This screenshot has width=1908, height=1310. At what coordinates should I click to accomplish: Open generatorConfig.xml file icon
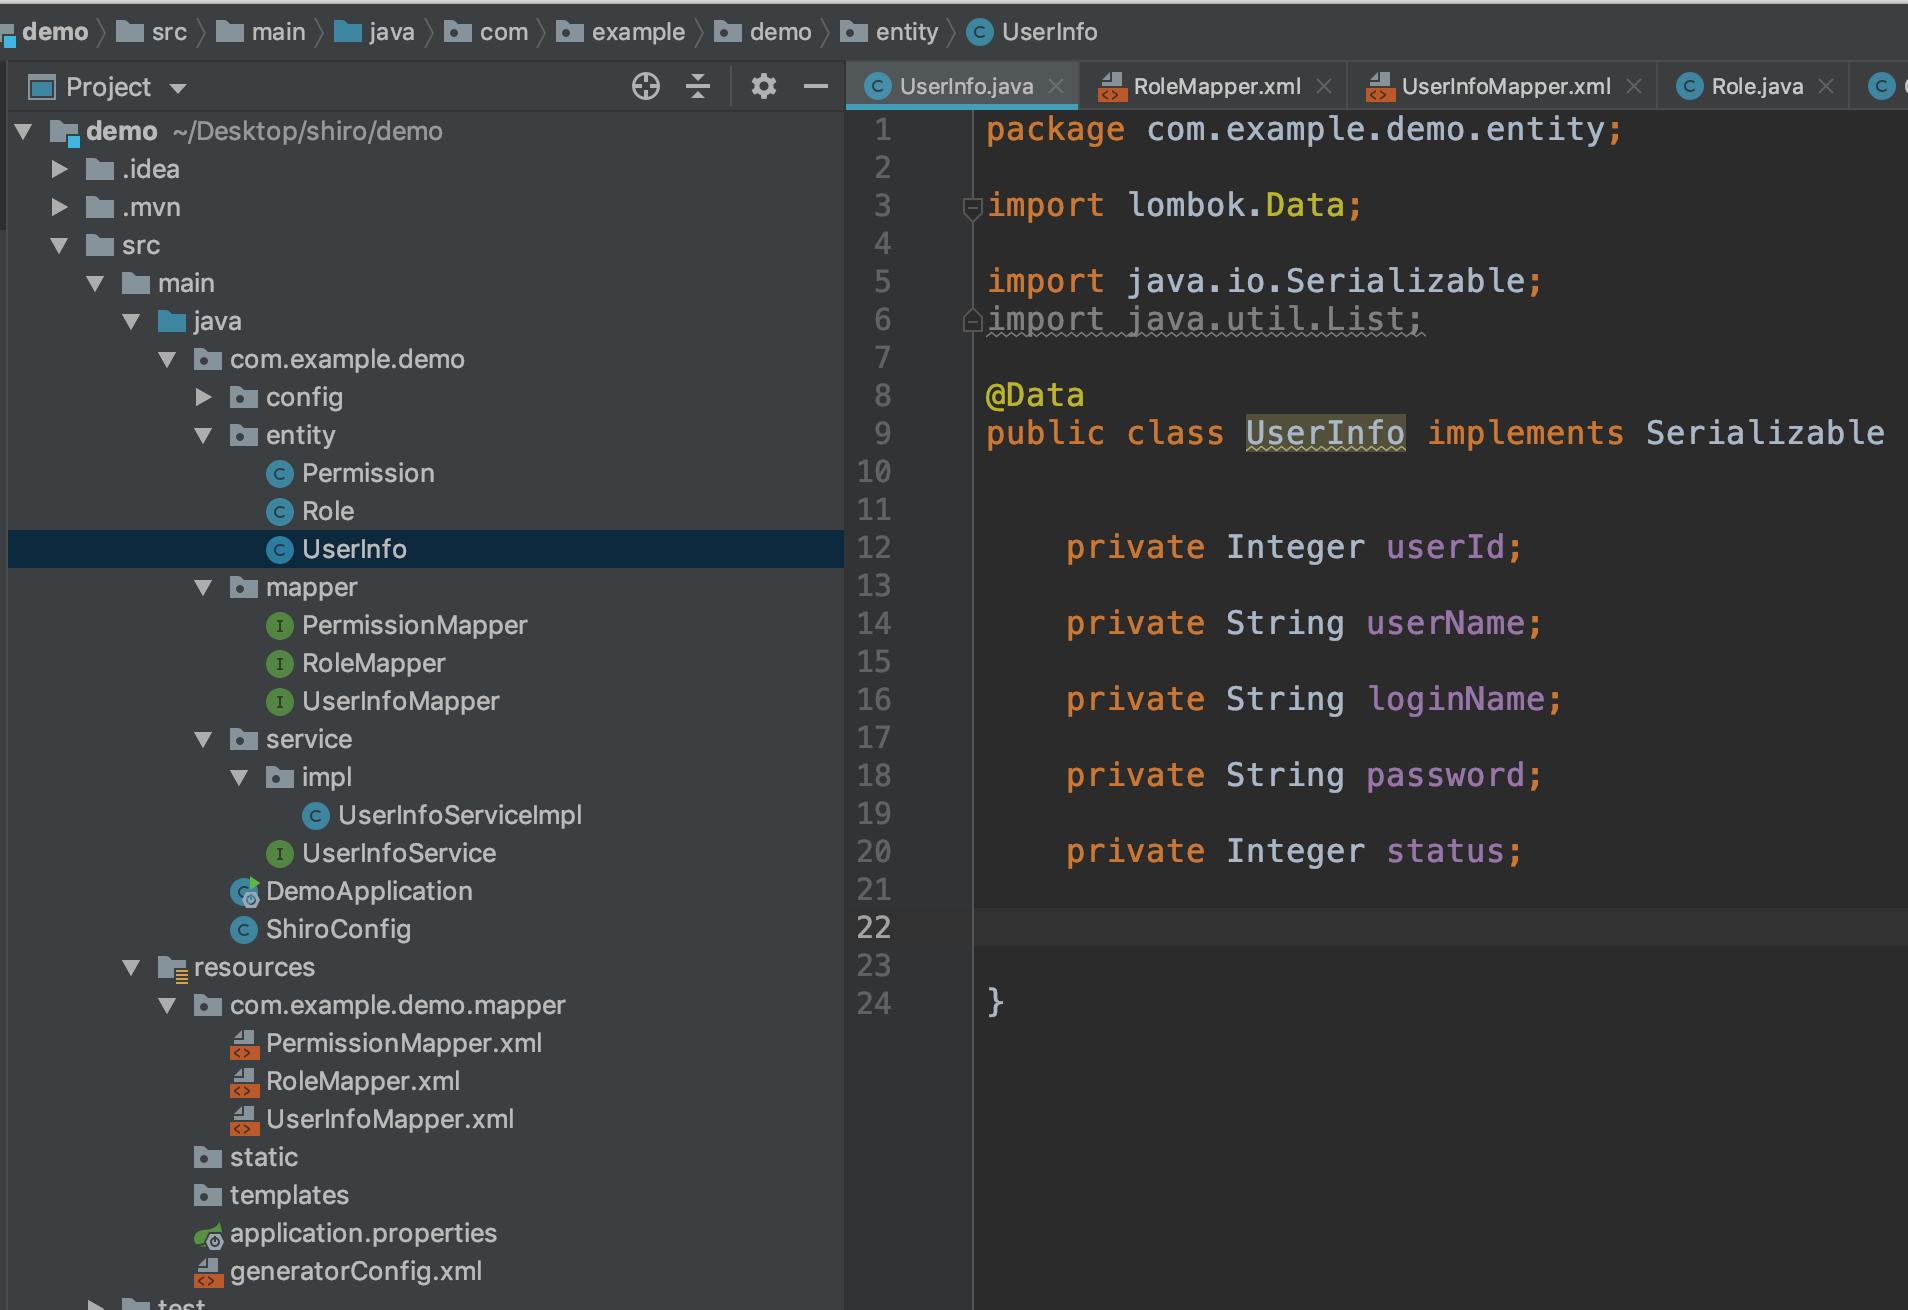(208, 1272)
